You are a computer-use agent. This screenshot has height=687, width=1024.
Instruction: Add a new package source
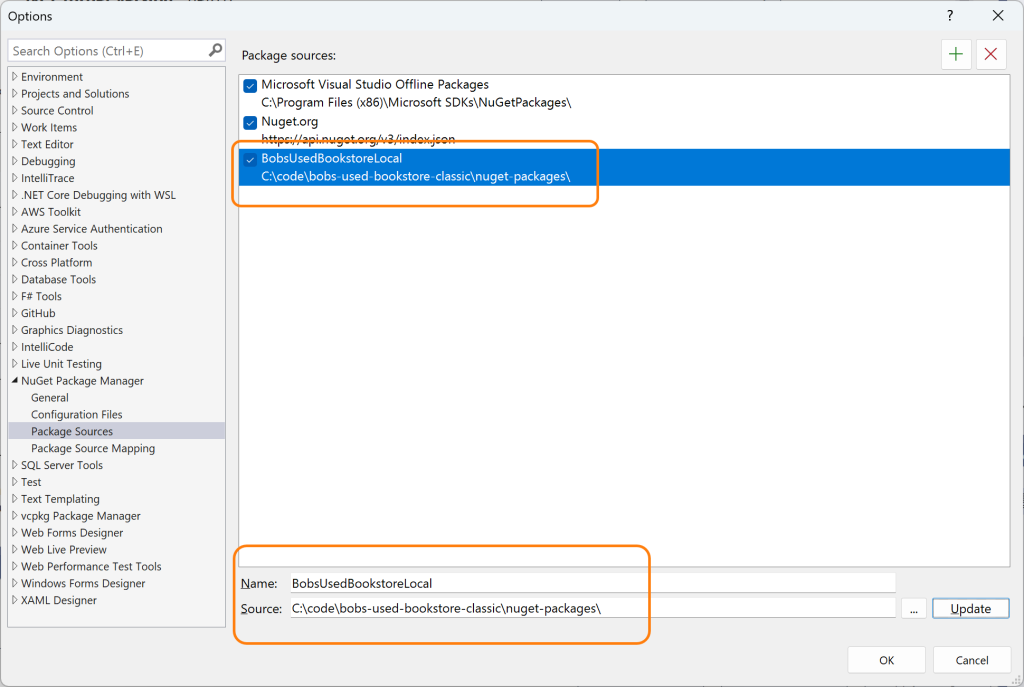[x=955, y=54]
